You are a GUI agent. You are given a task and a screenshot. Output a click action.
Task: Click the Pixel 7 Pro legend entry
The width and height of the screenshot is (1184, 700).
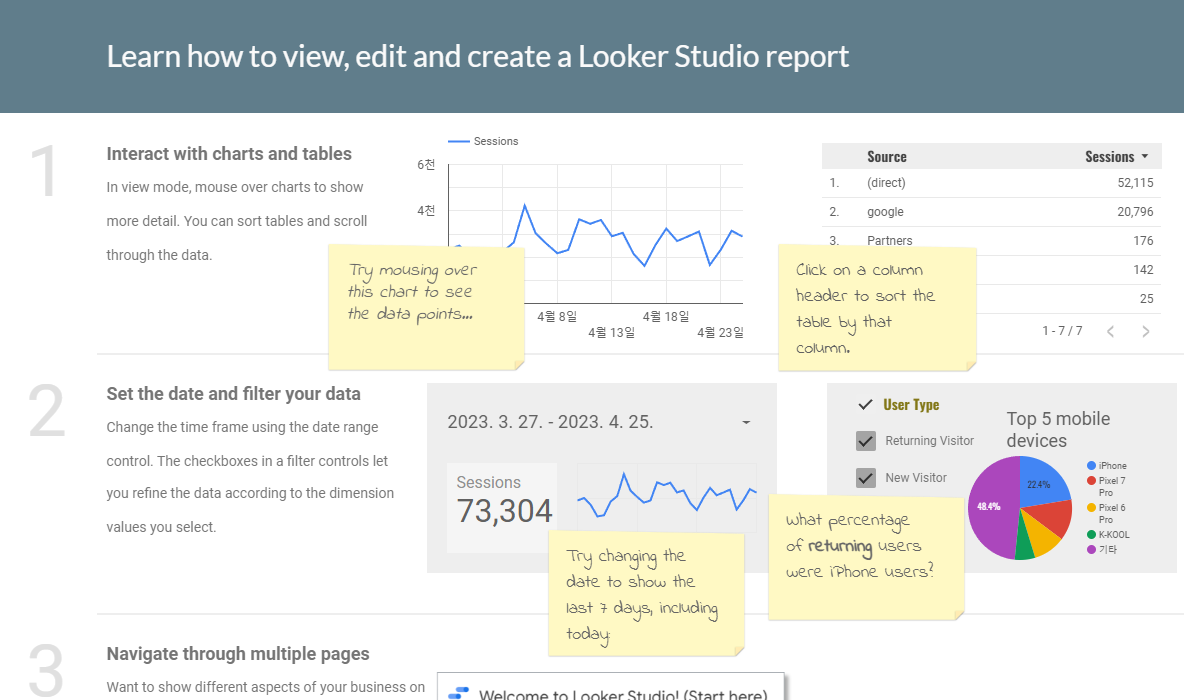(x=1107, y=486)
